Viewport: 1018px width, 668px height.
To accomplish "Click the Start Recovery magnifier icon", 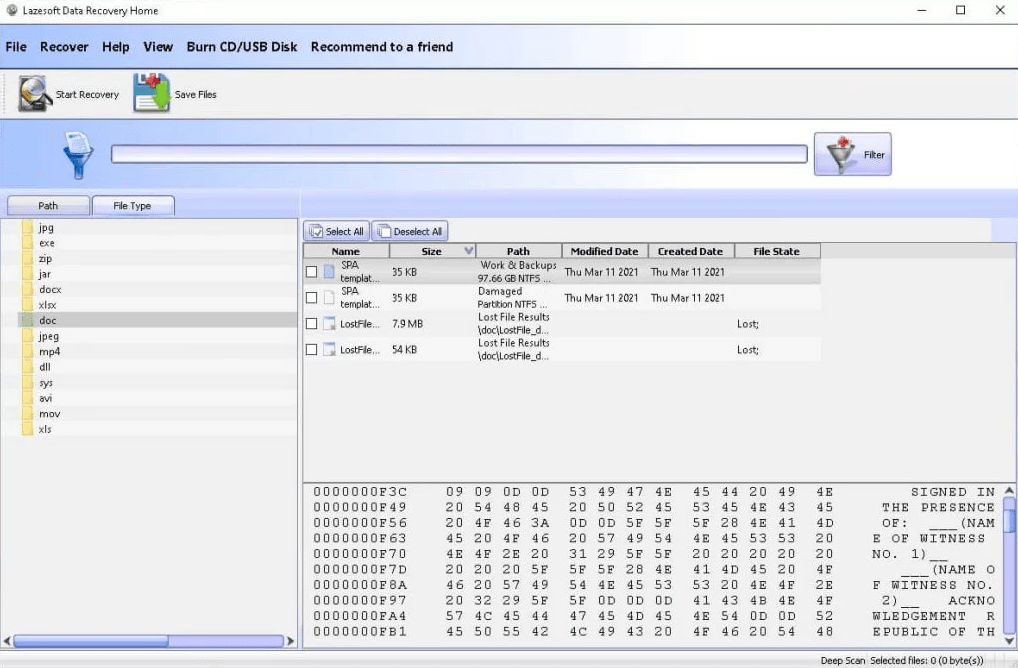I will (x=35, y=94).
